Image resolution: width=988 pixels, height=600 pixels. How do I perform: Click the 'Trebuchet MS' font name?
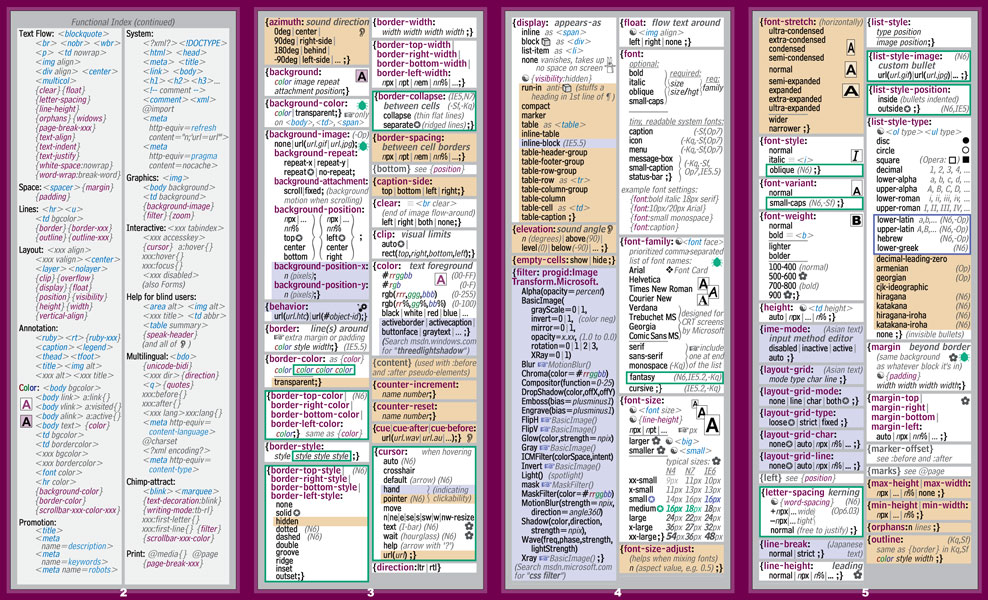[652, 317]
